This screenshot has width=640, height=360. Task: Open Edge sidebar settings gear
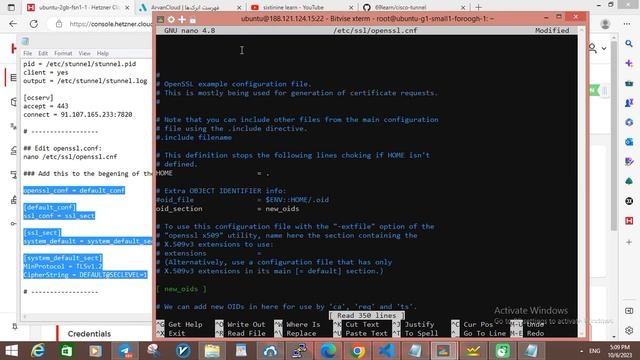pos(629,330)
